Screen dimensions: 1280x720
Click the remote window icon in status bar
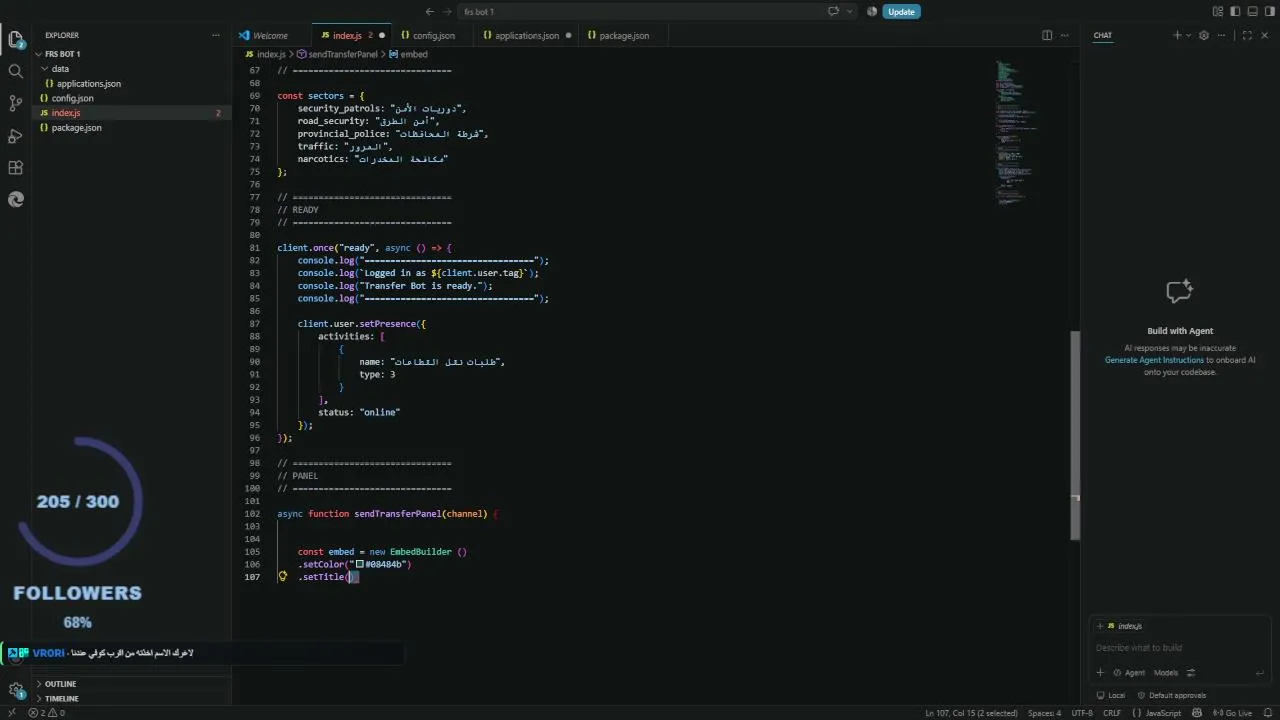pos(11,713)
